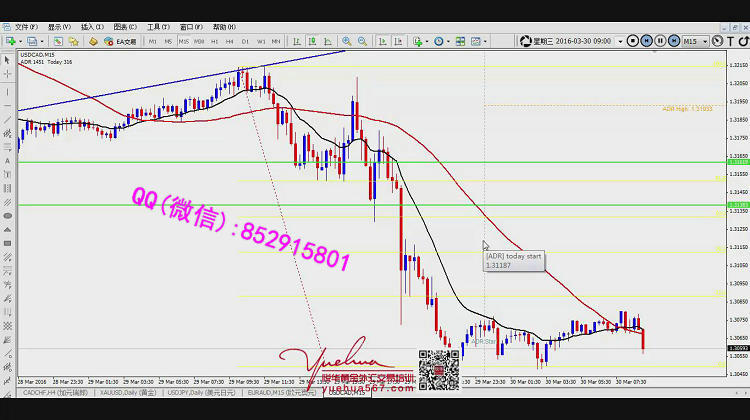Switch chart to H1 timeframe

point(215,41)
